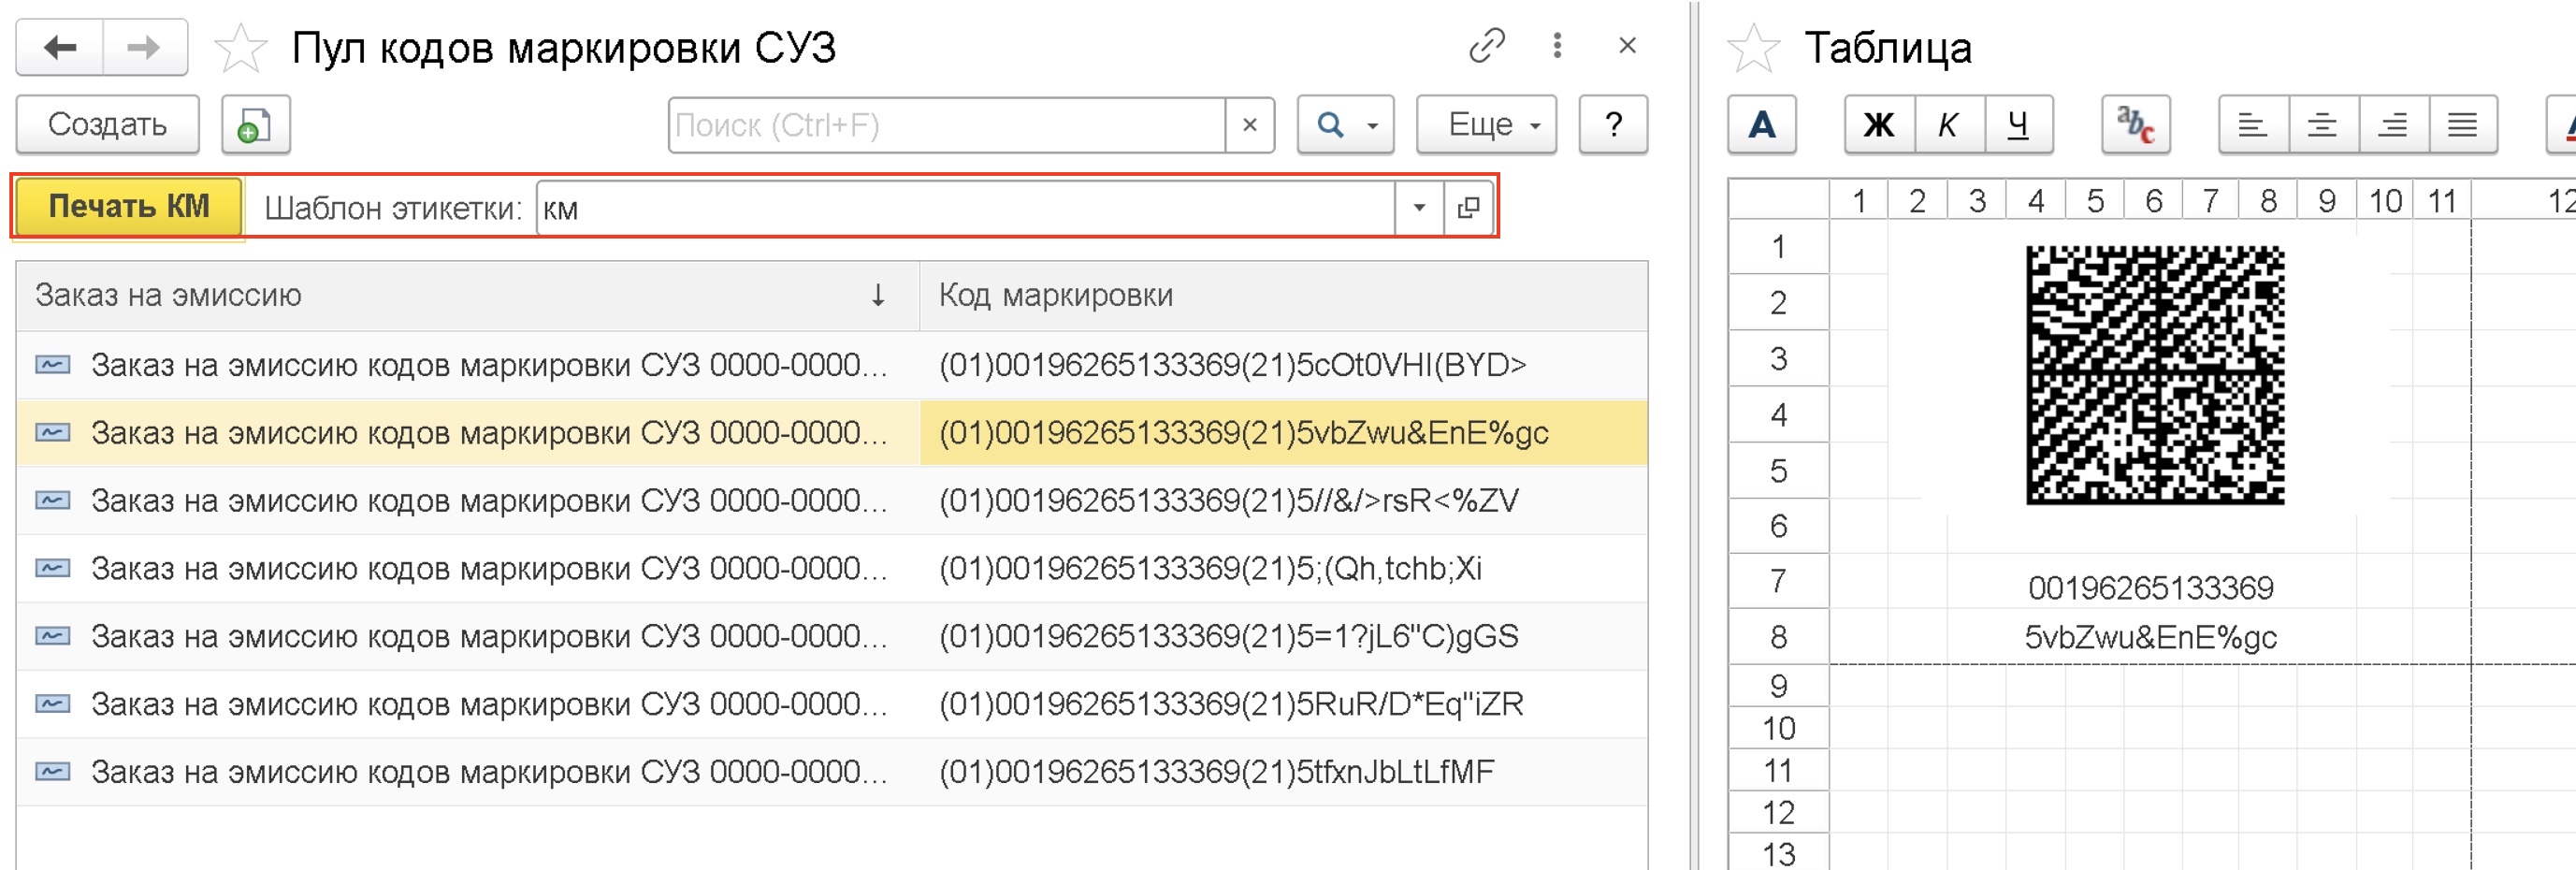Click the select-all corner of the Таблица grid

(1779, 200)
